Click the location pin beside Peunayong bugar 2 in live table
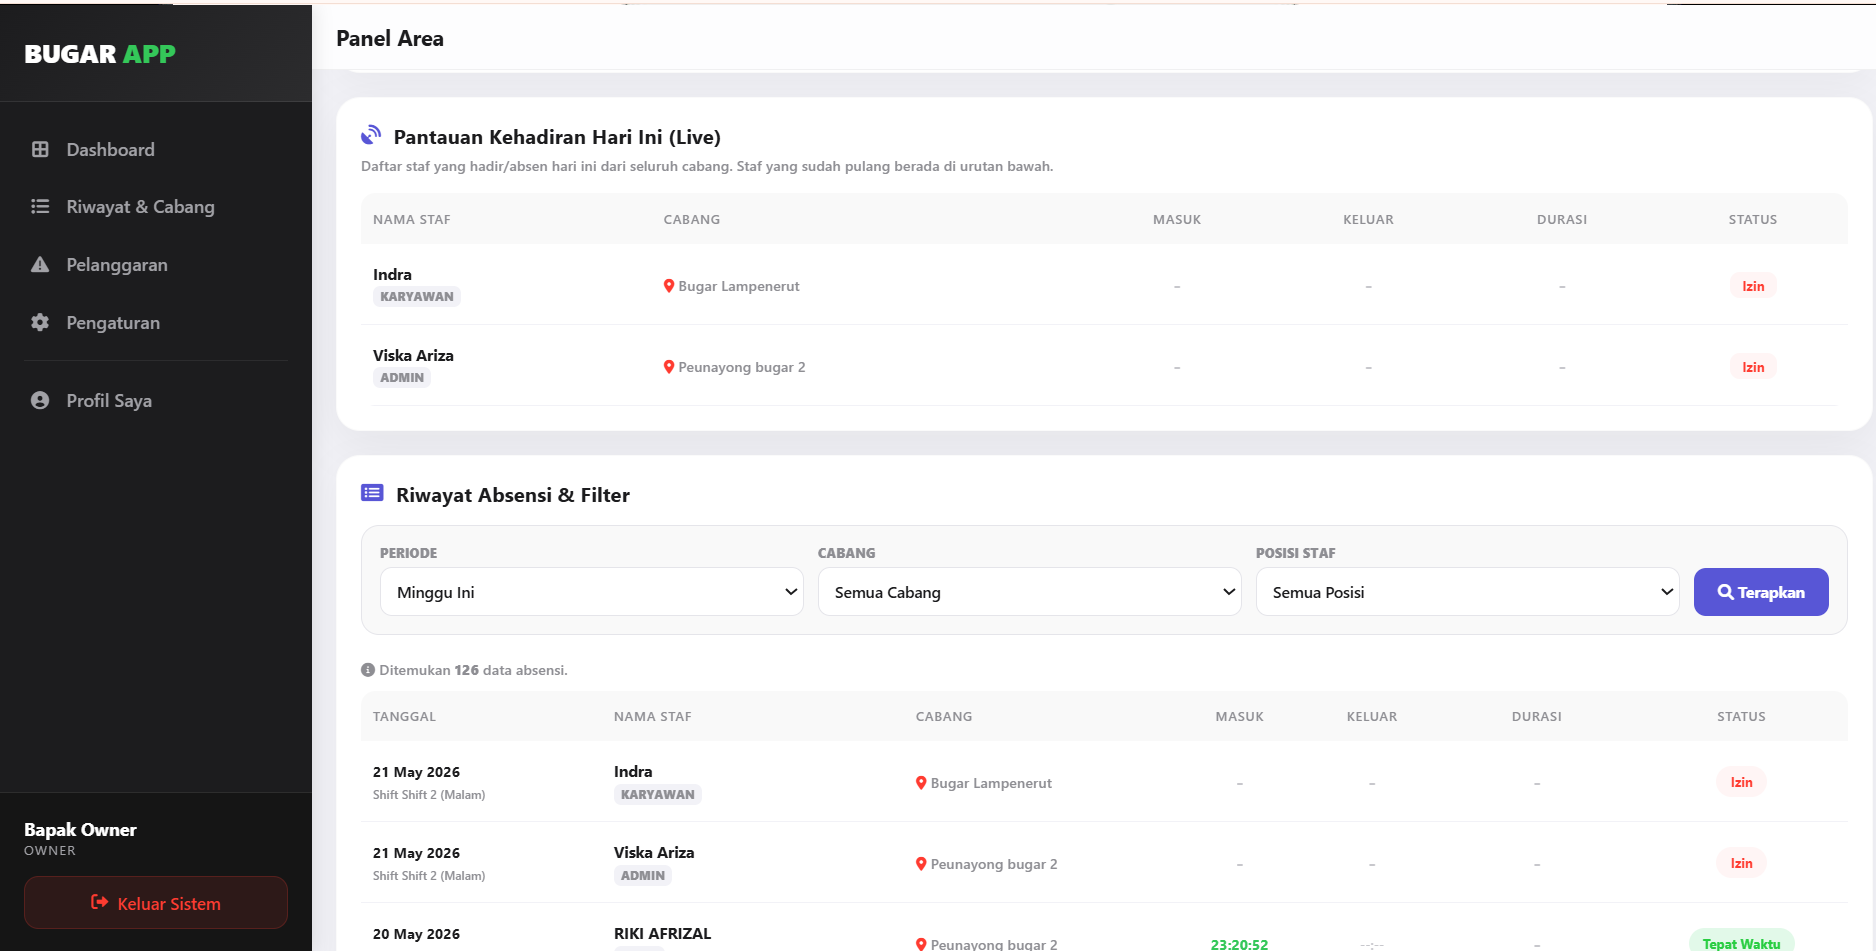 tap(669, 367)
